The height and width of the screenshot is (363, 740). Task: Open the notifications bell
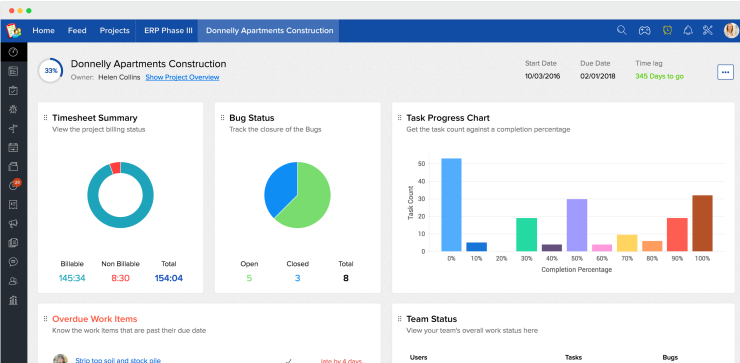[688, 30]
